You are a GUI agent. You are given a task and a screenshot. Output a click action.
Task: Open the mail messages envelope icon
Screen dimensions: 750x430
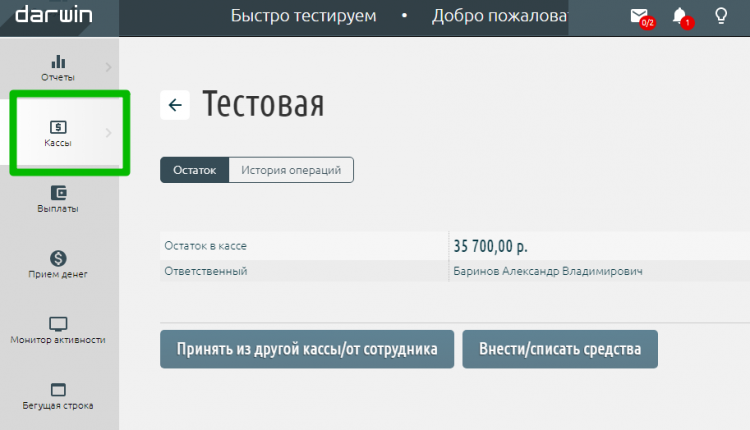(x=638, y=16)
